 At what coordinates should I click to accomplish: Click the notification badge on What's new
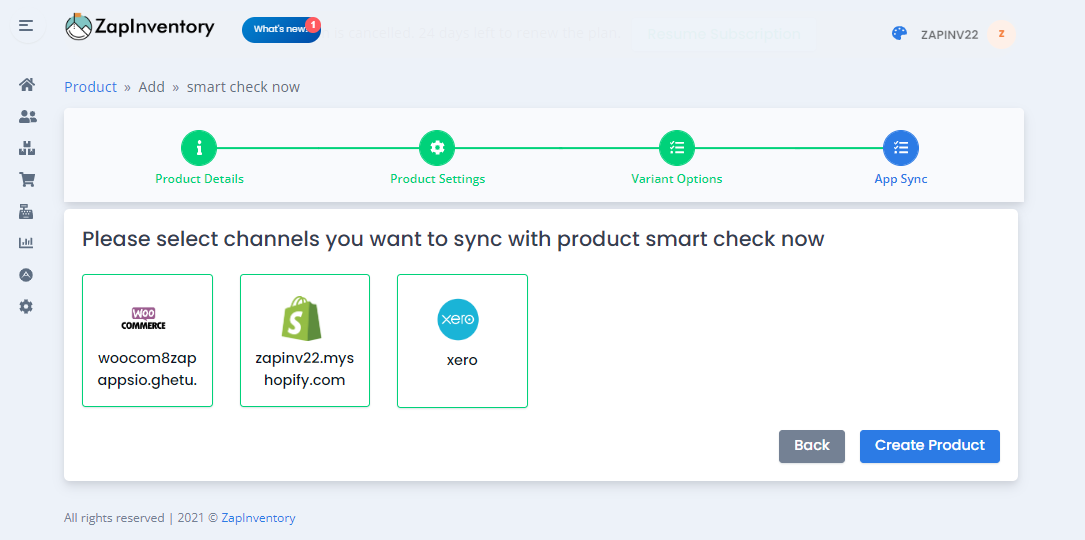313,25
